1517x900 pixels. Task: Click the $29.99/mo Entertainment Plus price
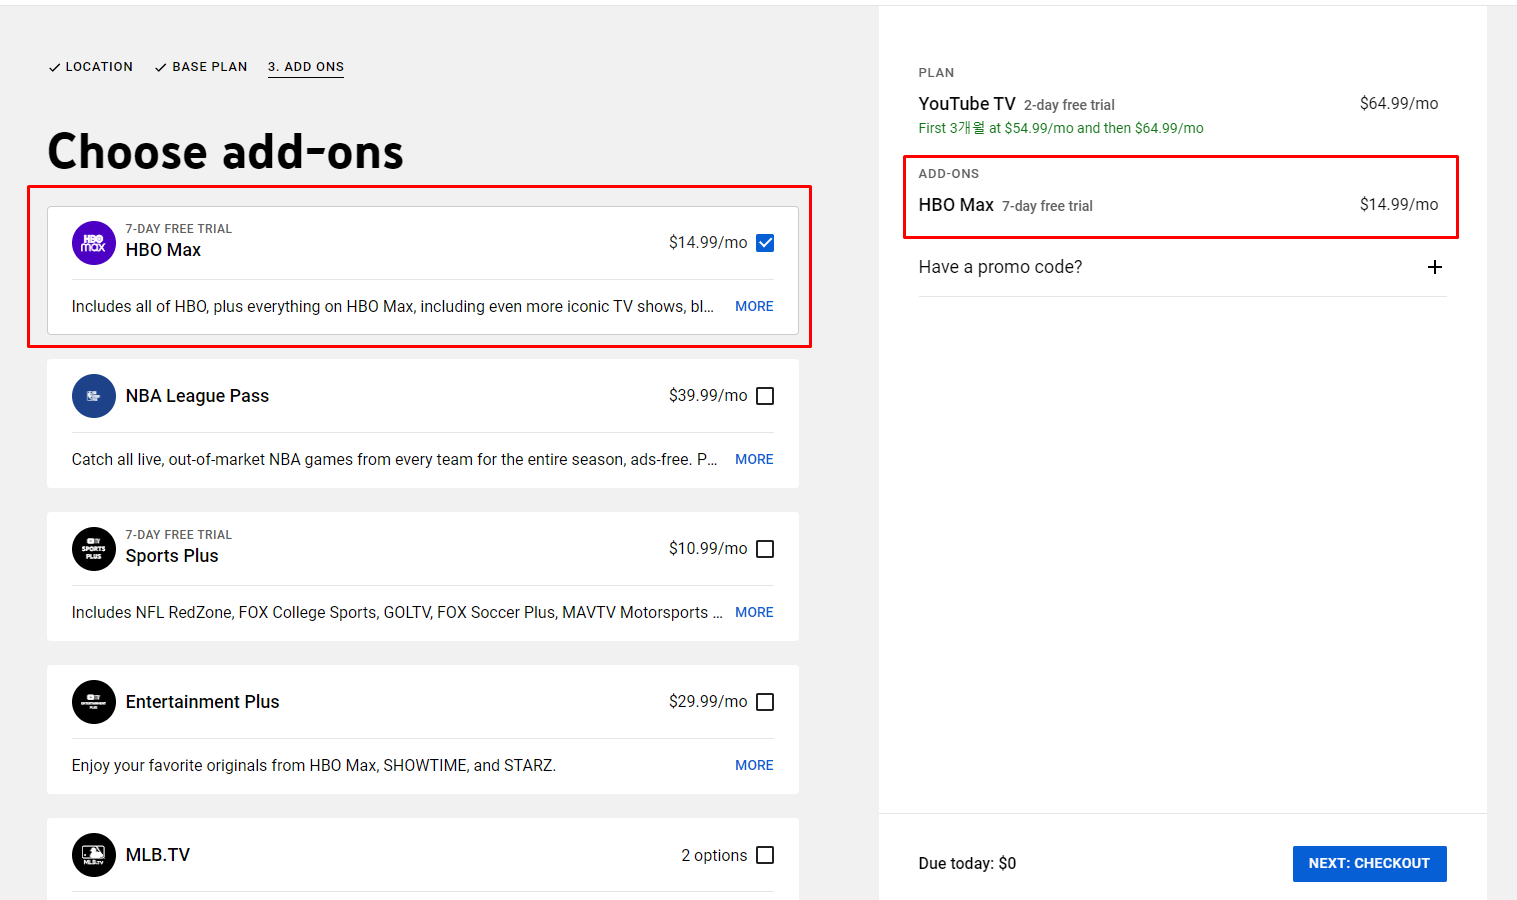pyautogui.click(x=708, y=702)
